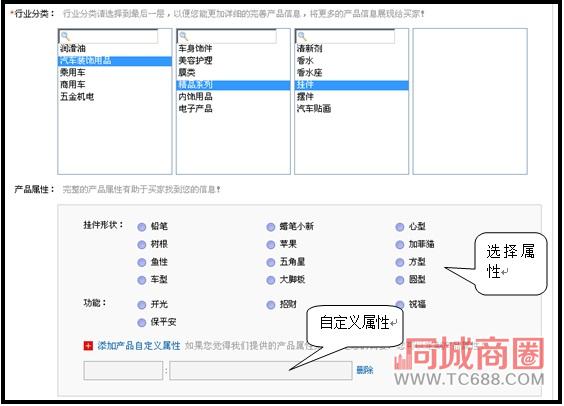This screenshot has width=564, height=406.
Task: Click search magnifier in second category list
Action: pyautogui.click(x=183, y=36)
